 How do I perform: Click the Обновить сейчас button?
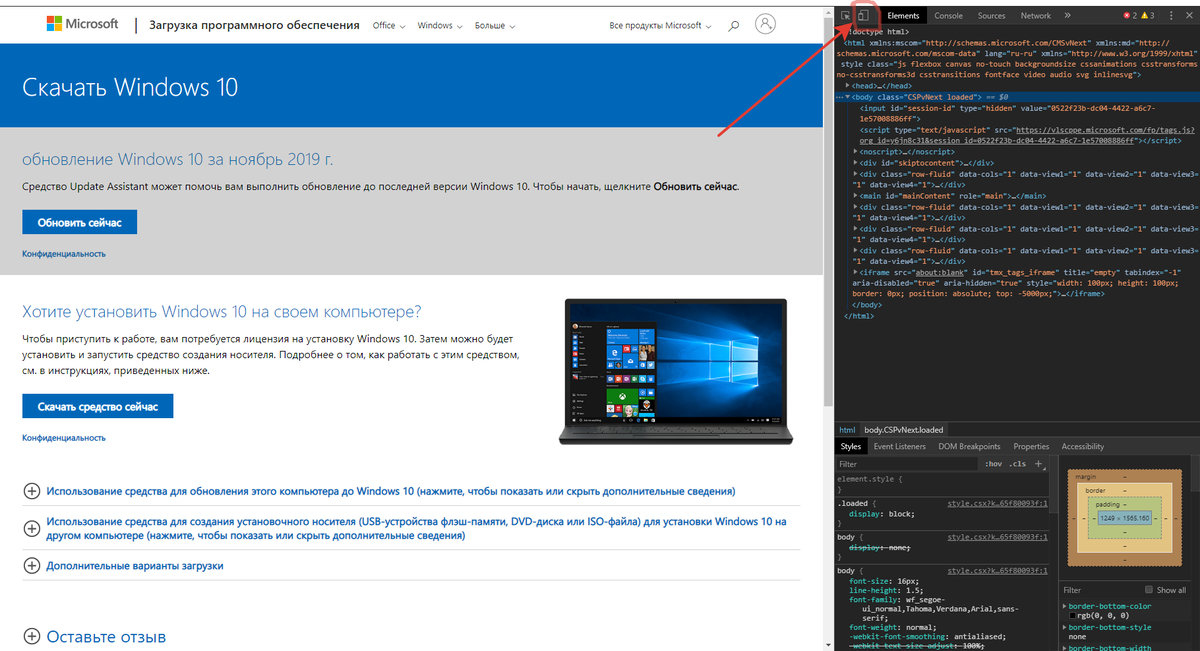[78, 221]
